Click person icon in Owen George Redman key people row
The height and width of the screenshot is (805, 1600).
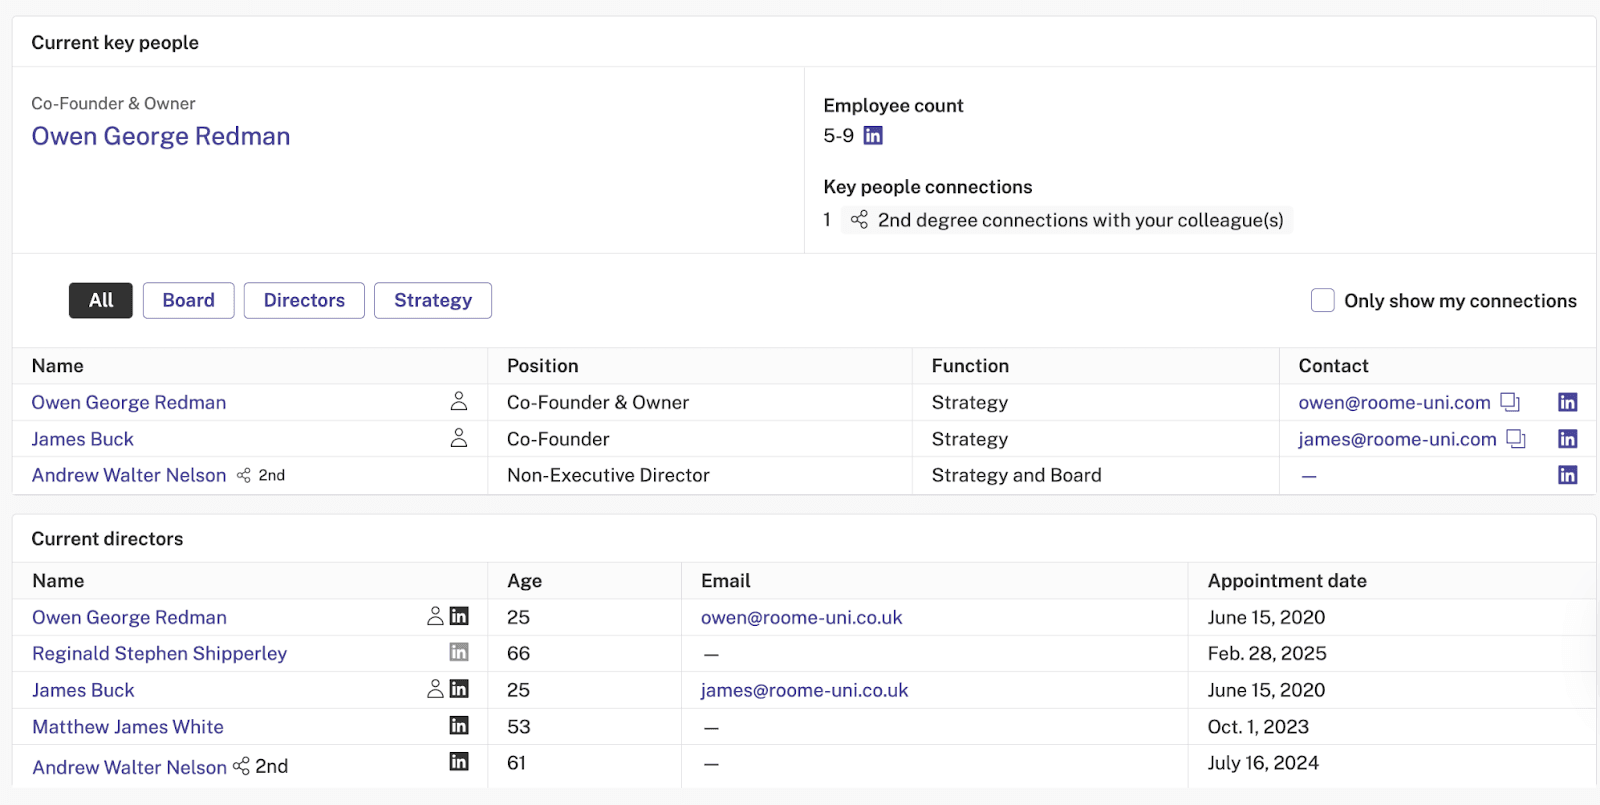pos(459,401)
